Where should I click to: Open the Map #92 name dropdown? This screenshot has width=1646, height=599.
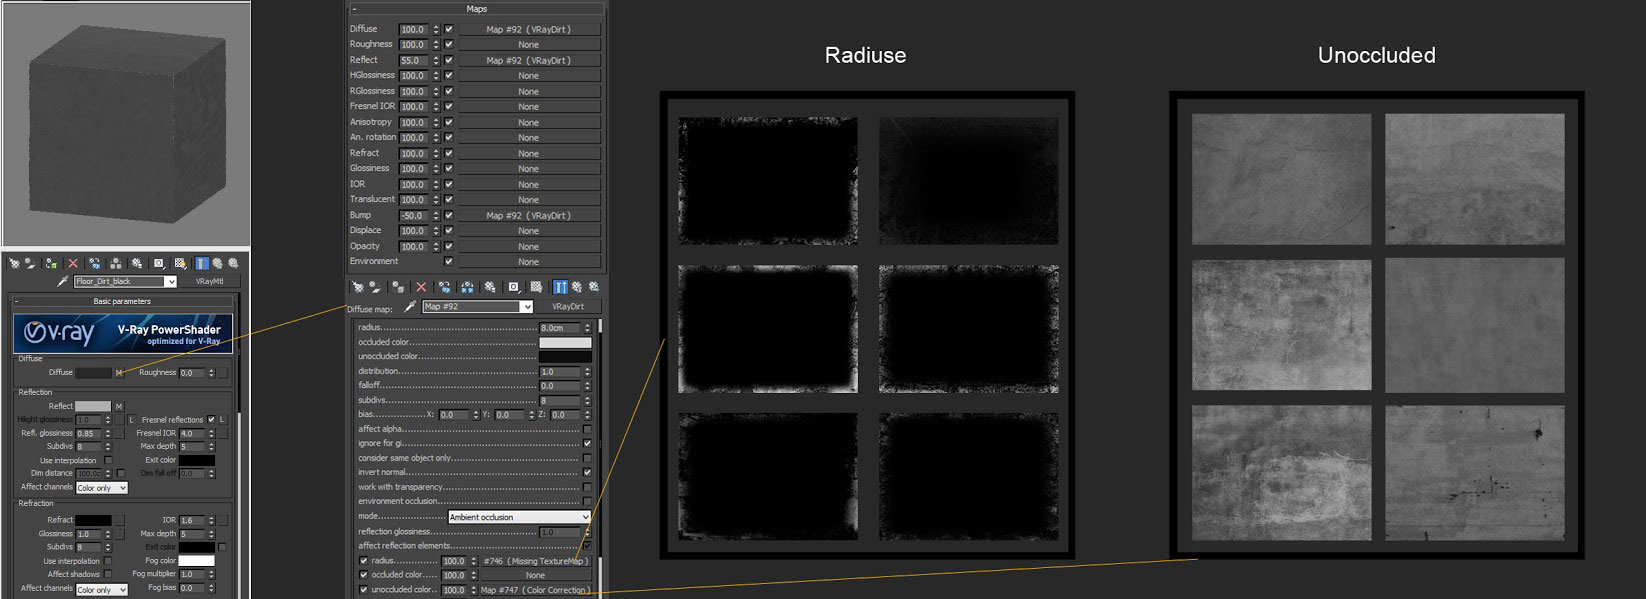(x=526, y=307)
